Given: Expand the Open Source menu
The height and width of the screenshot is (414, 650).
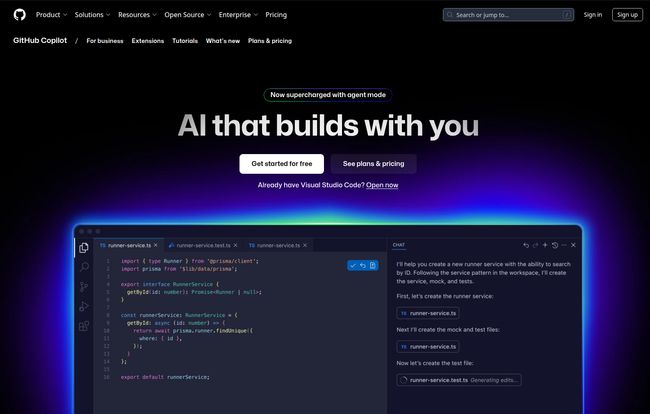Looking at the screenshot, I should pos(187,15).
